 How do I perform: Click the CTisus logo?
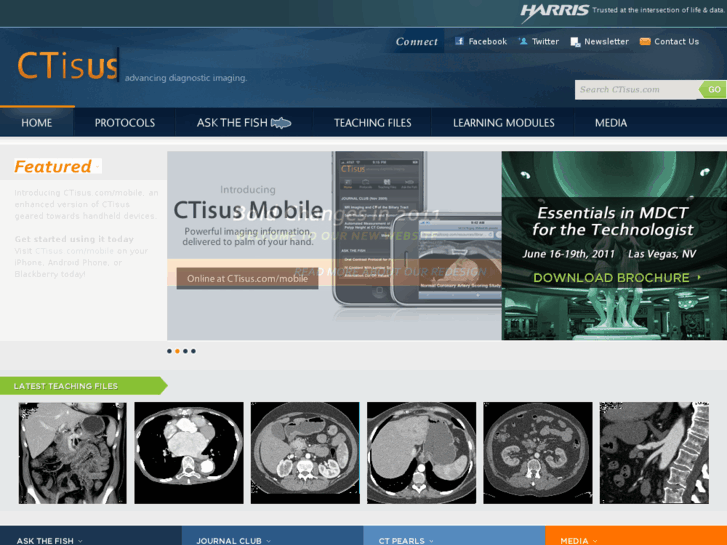68,66
